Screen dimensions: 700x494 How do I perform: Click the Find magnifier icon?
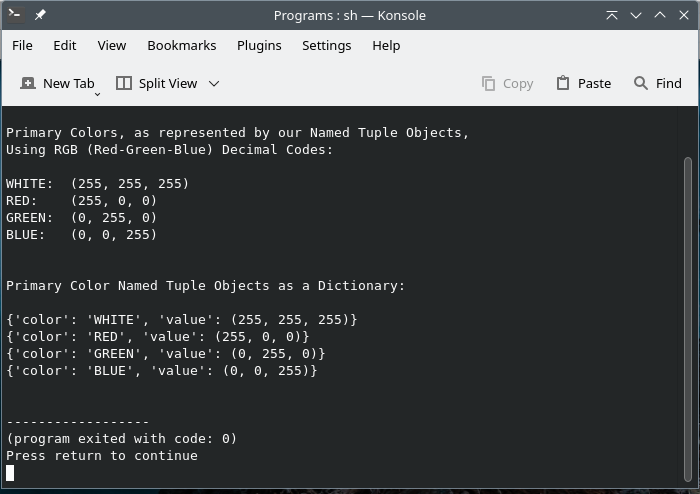[641, 83]
